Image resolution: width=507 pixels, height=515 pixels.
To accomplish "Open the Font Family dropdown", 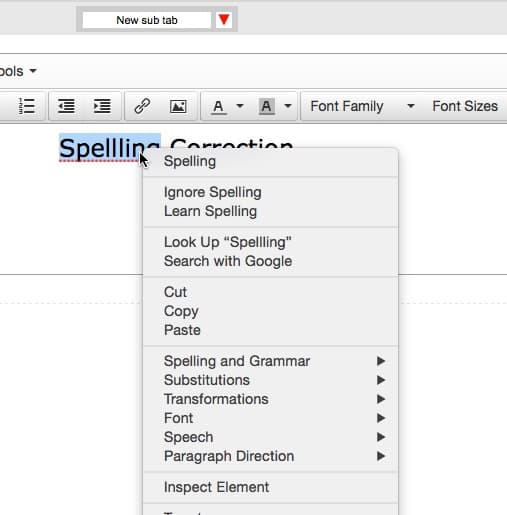I will [x=362, y=106].
